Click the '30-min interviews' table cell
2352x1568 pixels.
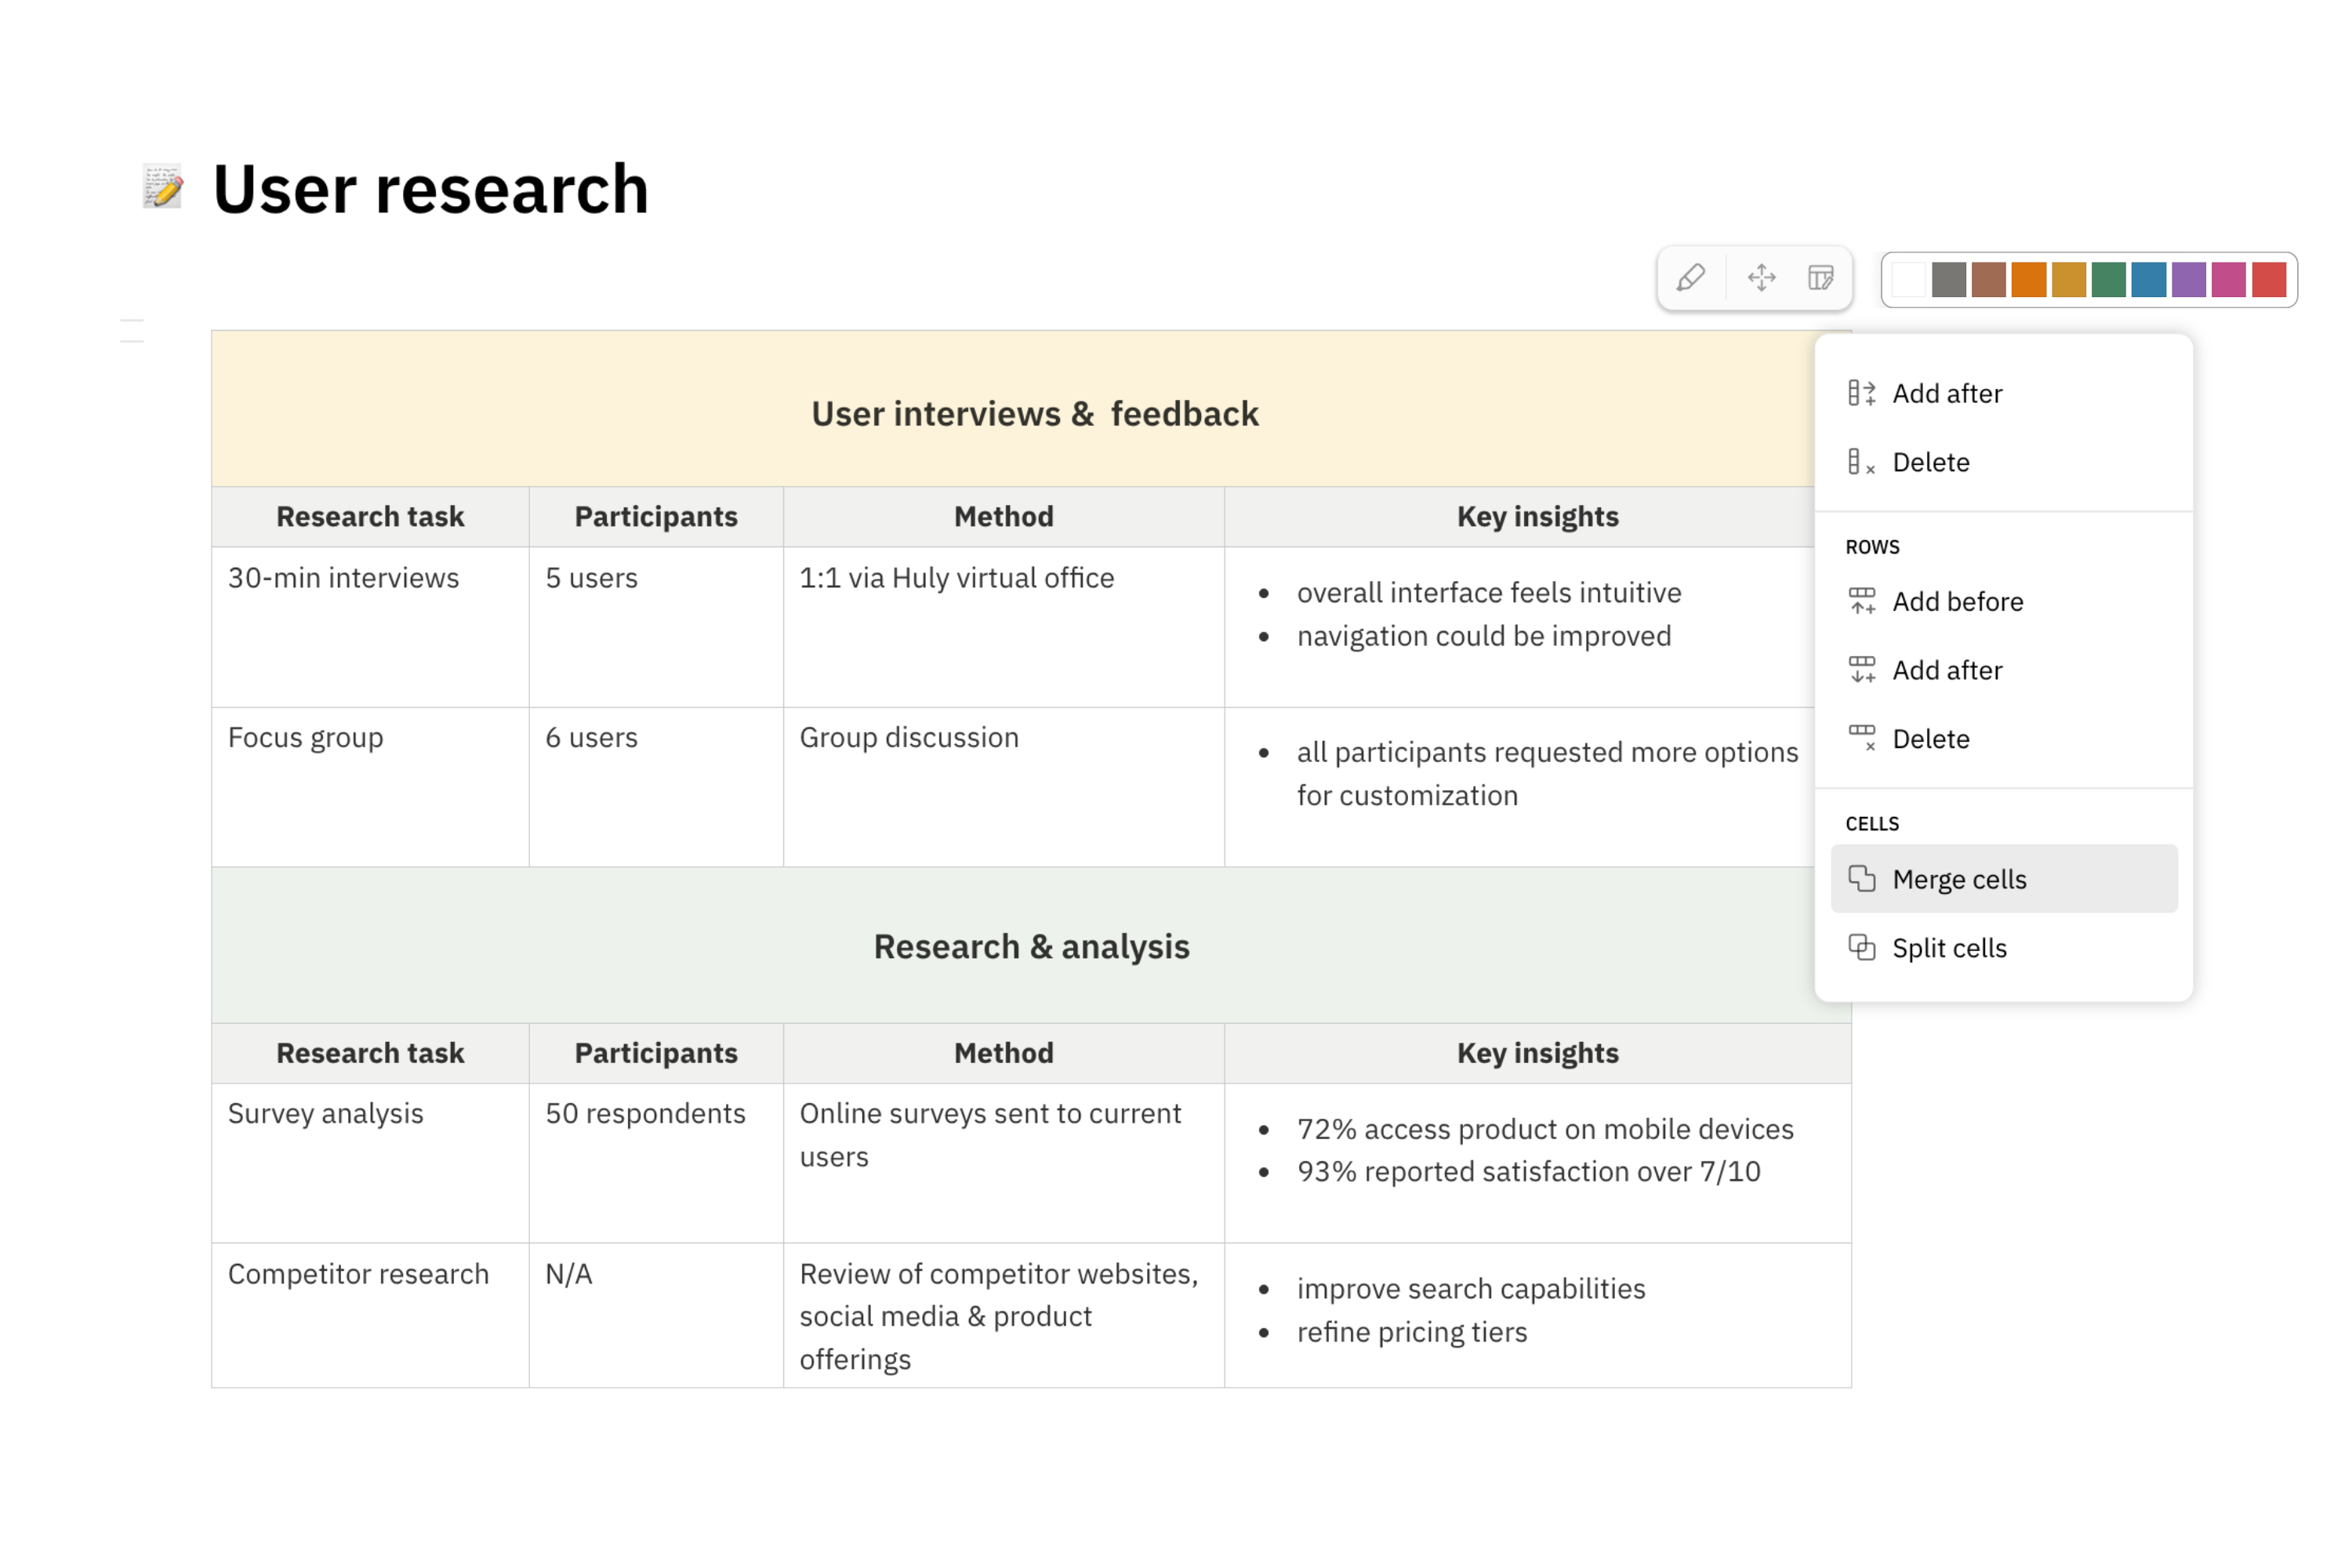[x=343, y=578]
